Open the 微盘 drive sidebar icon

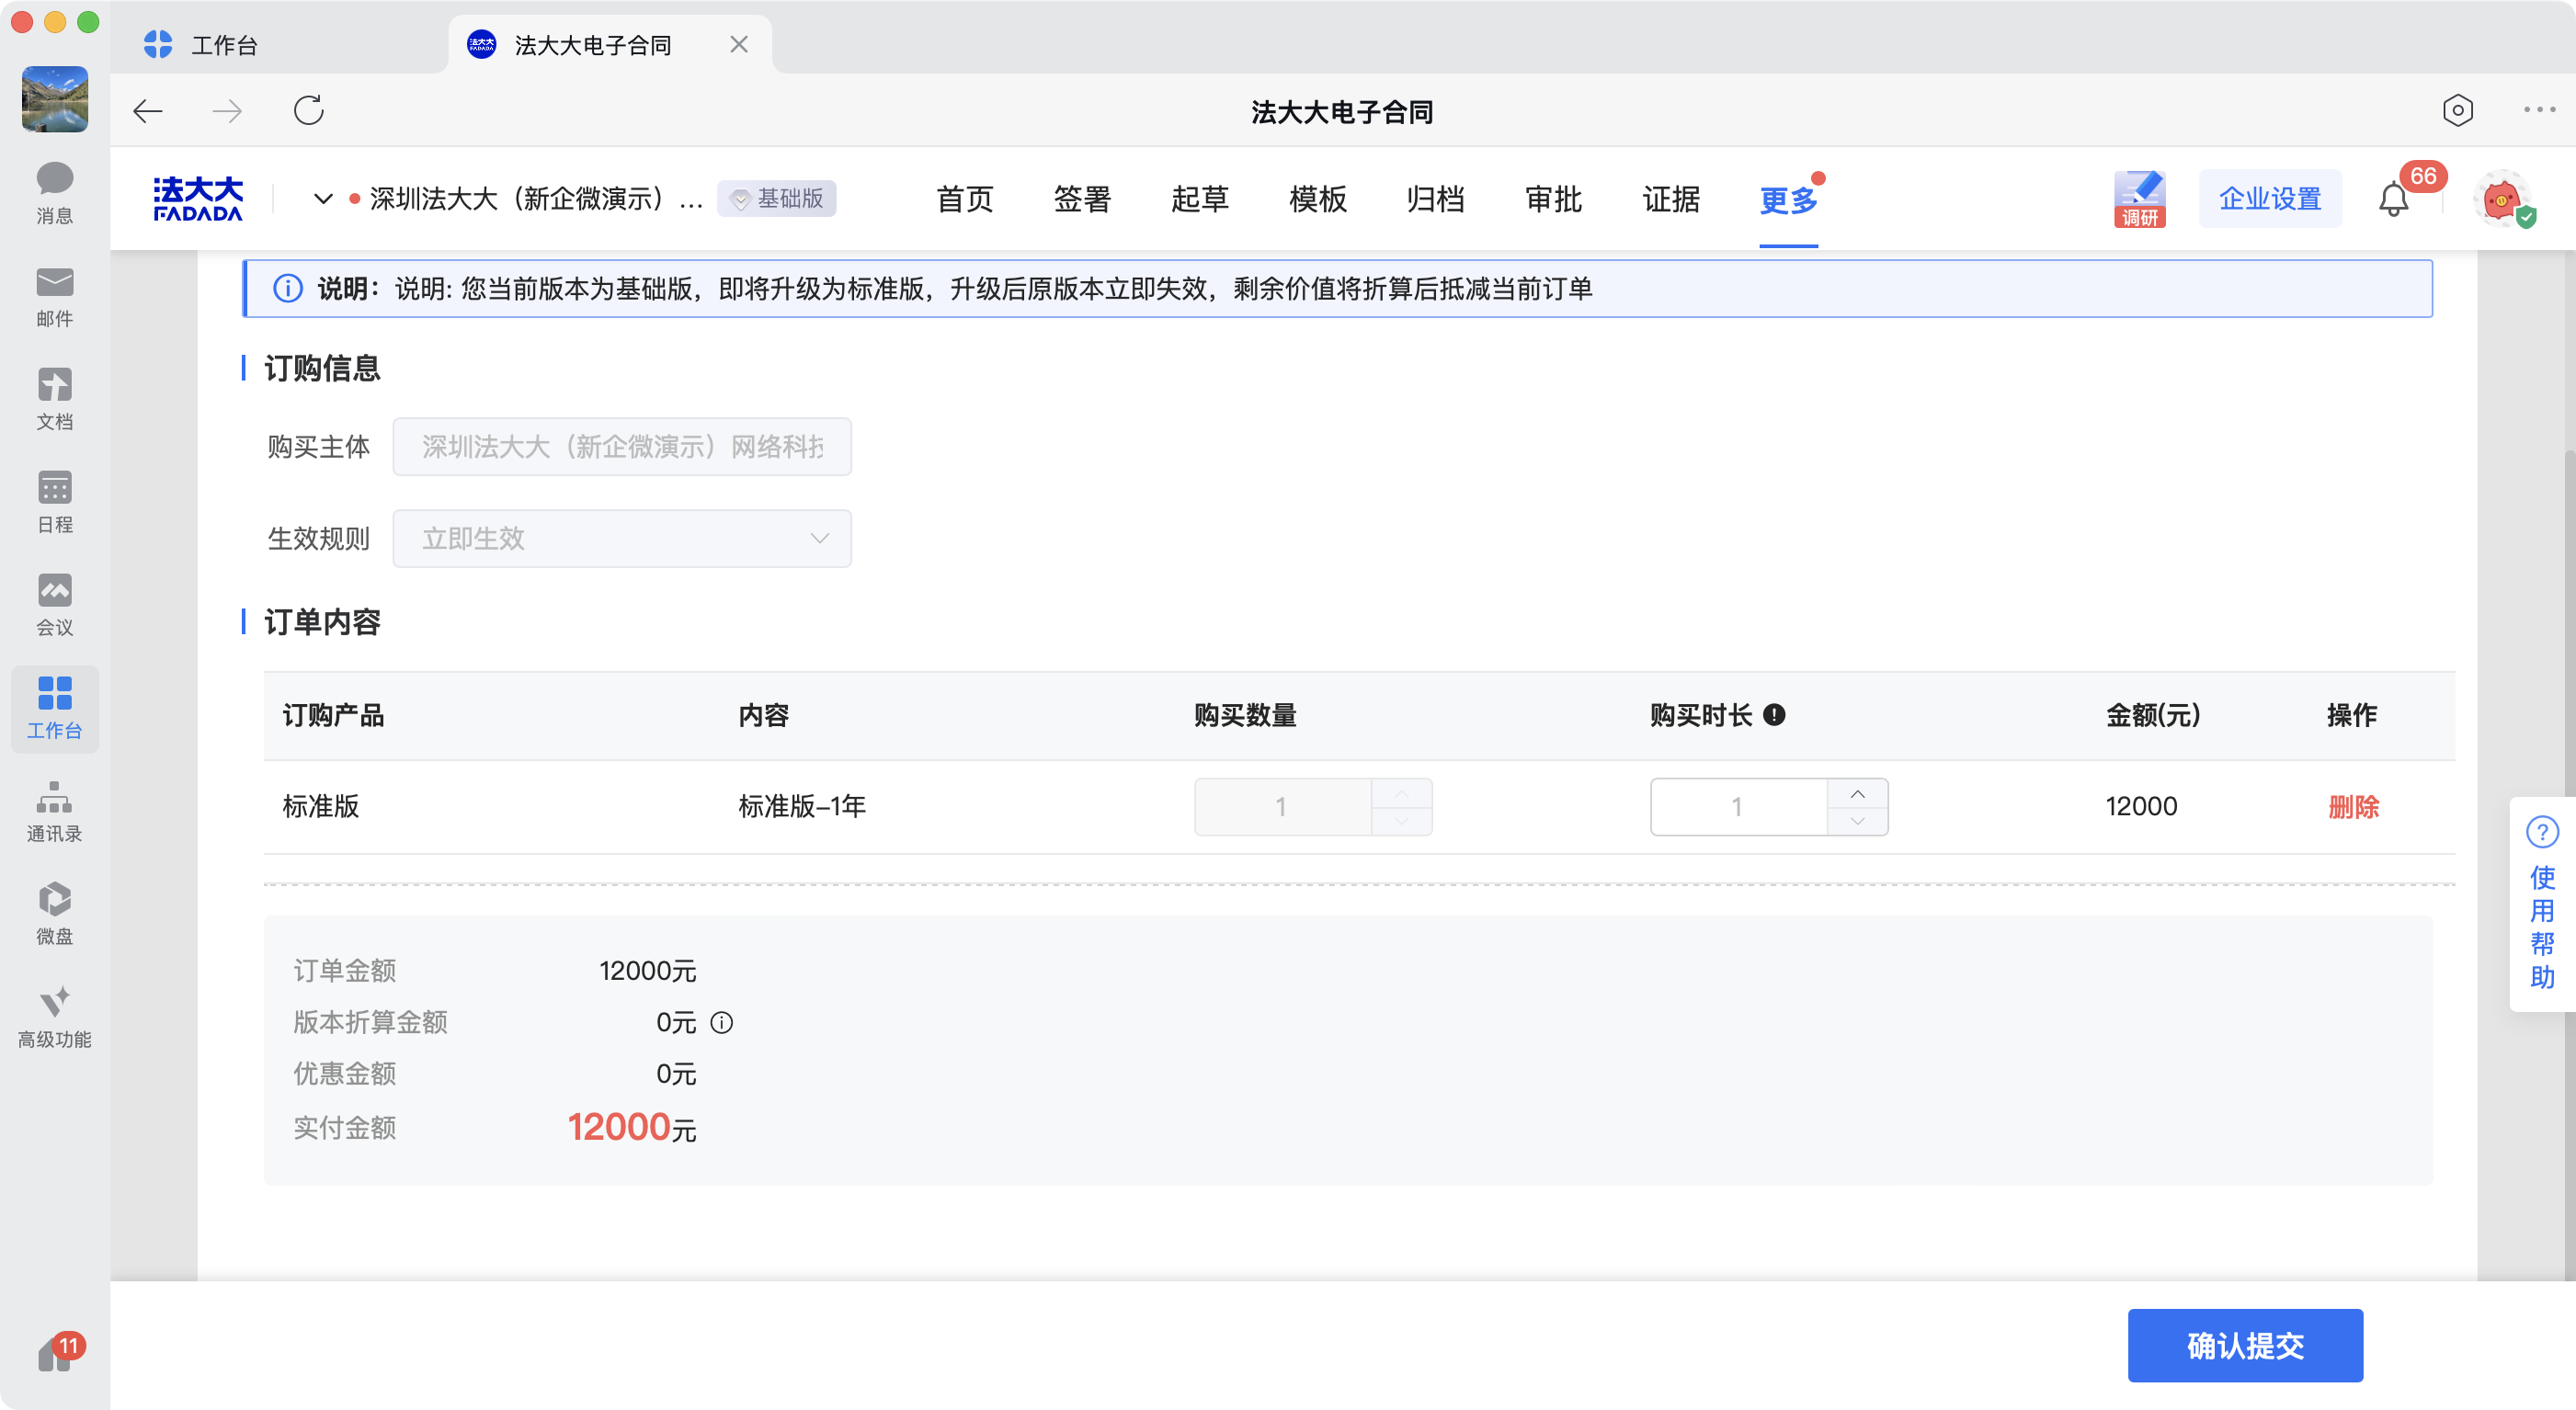[54, 913]
